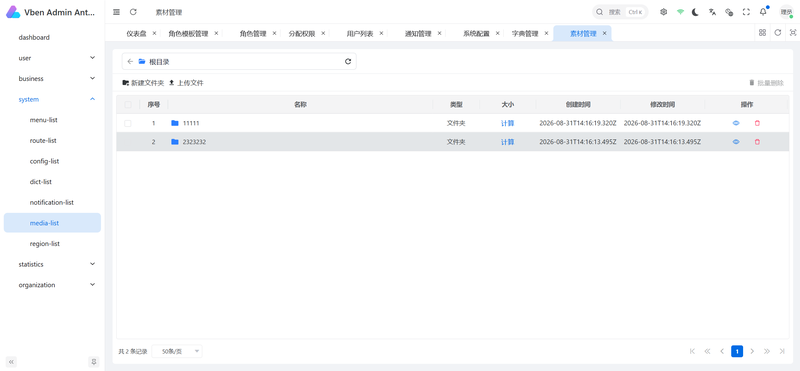Image resolution: width=800 pixels, height=371 pixels.
Task: Close the 通知管理 tab
Action: coord(439,33)
